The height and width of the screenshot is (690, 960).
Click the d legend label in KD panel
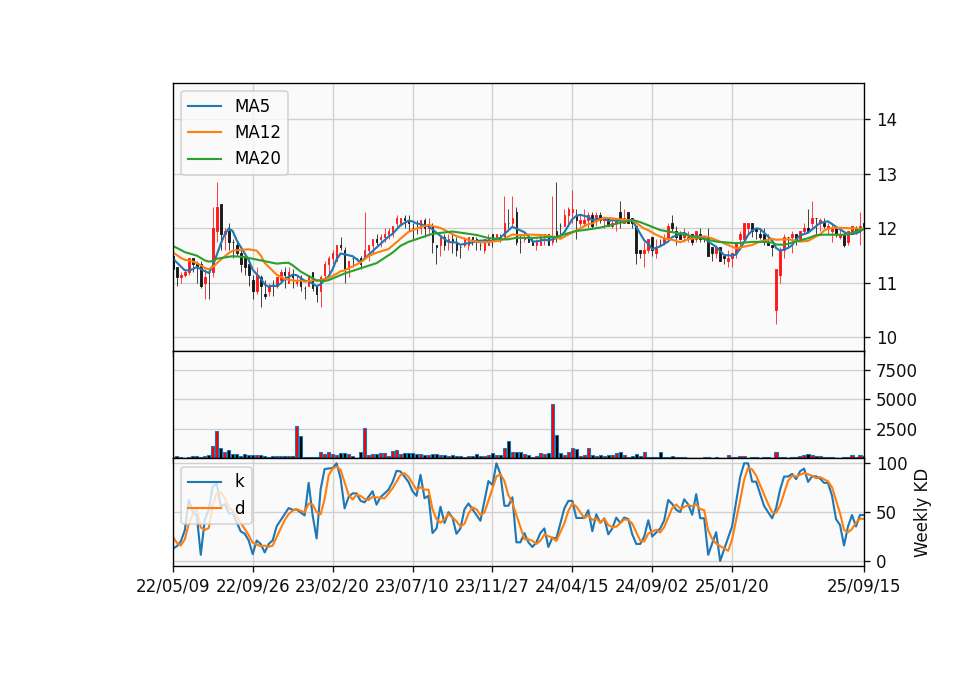[x=240, y=508]
